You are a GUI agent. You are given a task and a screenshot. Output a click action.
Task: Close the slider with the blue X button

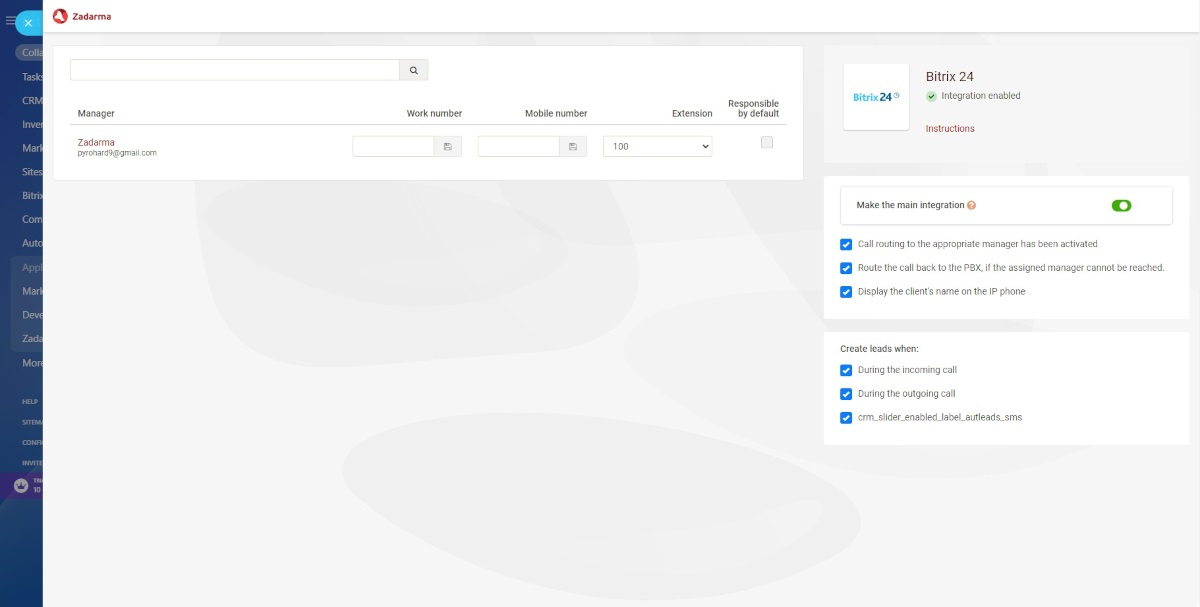tap(28, 23)
